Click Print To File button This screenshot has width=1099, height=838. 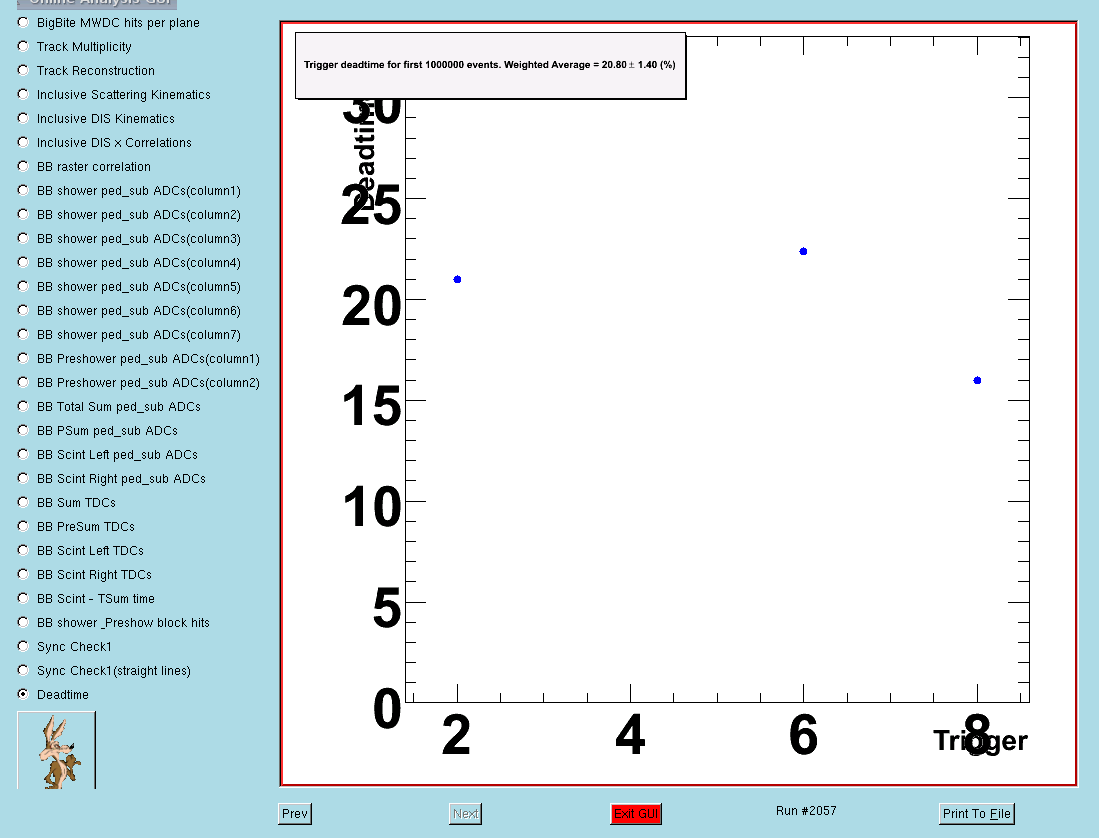tap(976, 813)
